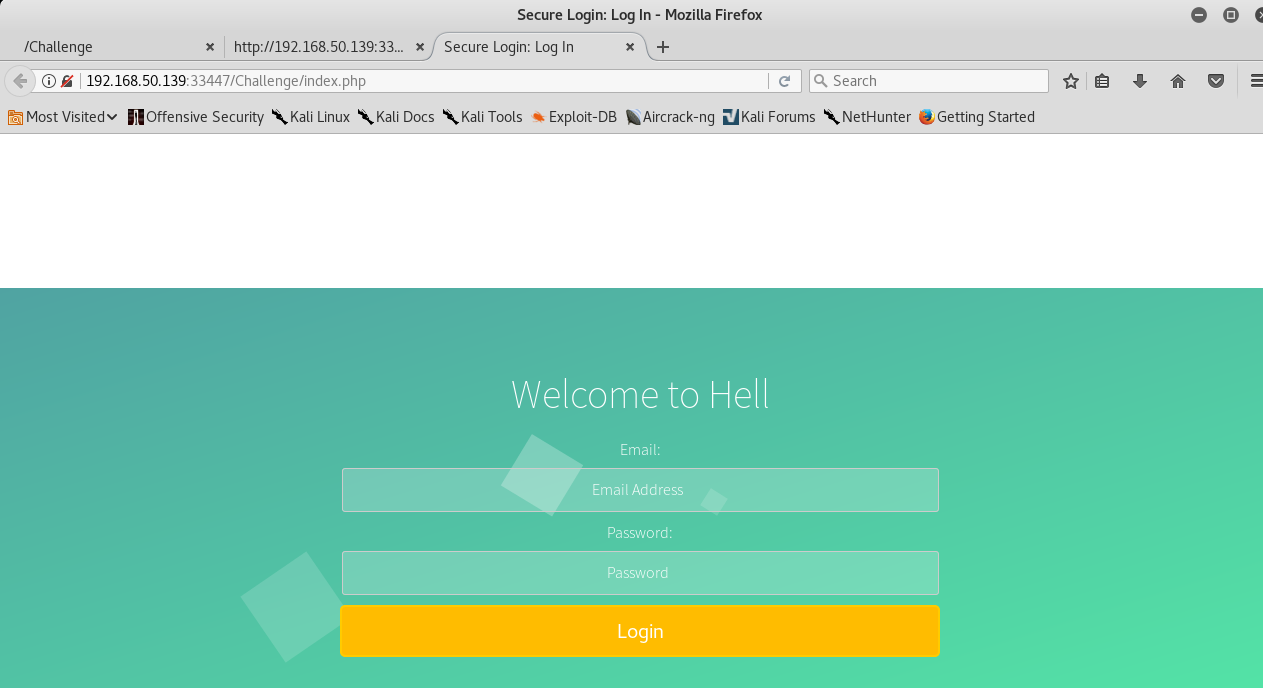This screenshot has width=1263, height=696.
Task: Click the insecure connection padlock icon
Action: tap(67, 81)
